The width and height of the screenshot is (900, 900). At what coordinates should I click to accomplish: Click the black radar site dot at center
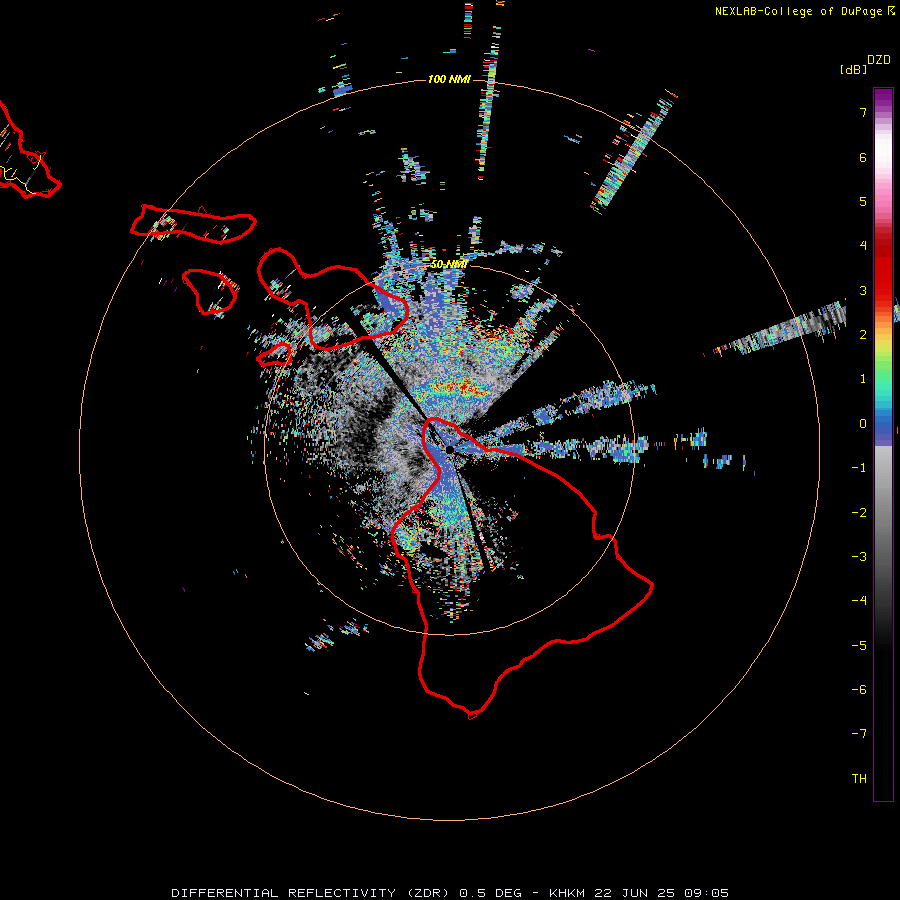tap(450, 449)
